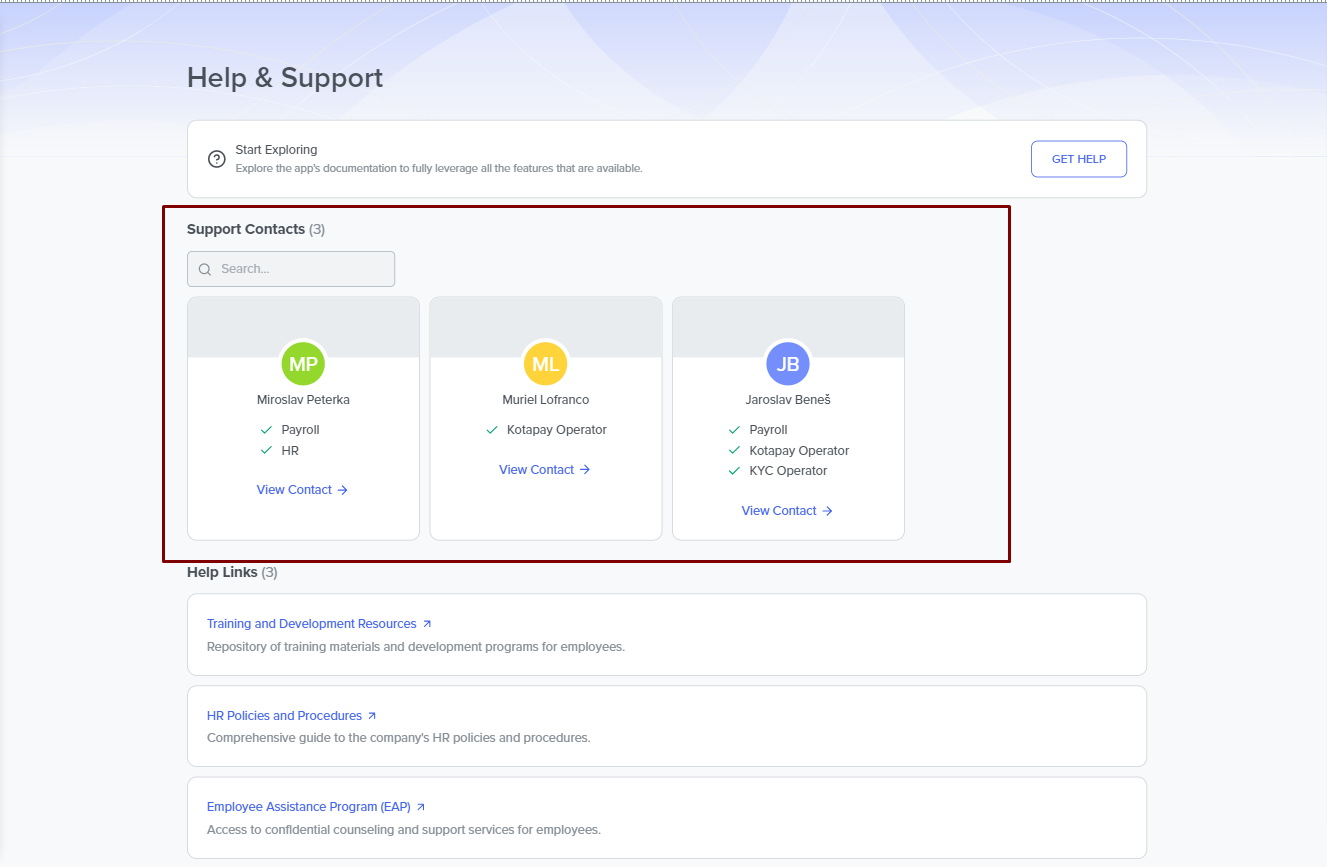
Task: Click the checkmark beside Miroslav's HR role
Action: point(267,451)
